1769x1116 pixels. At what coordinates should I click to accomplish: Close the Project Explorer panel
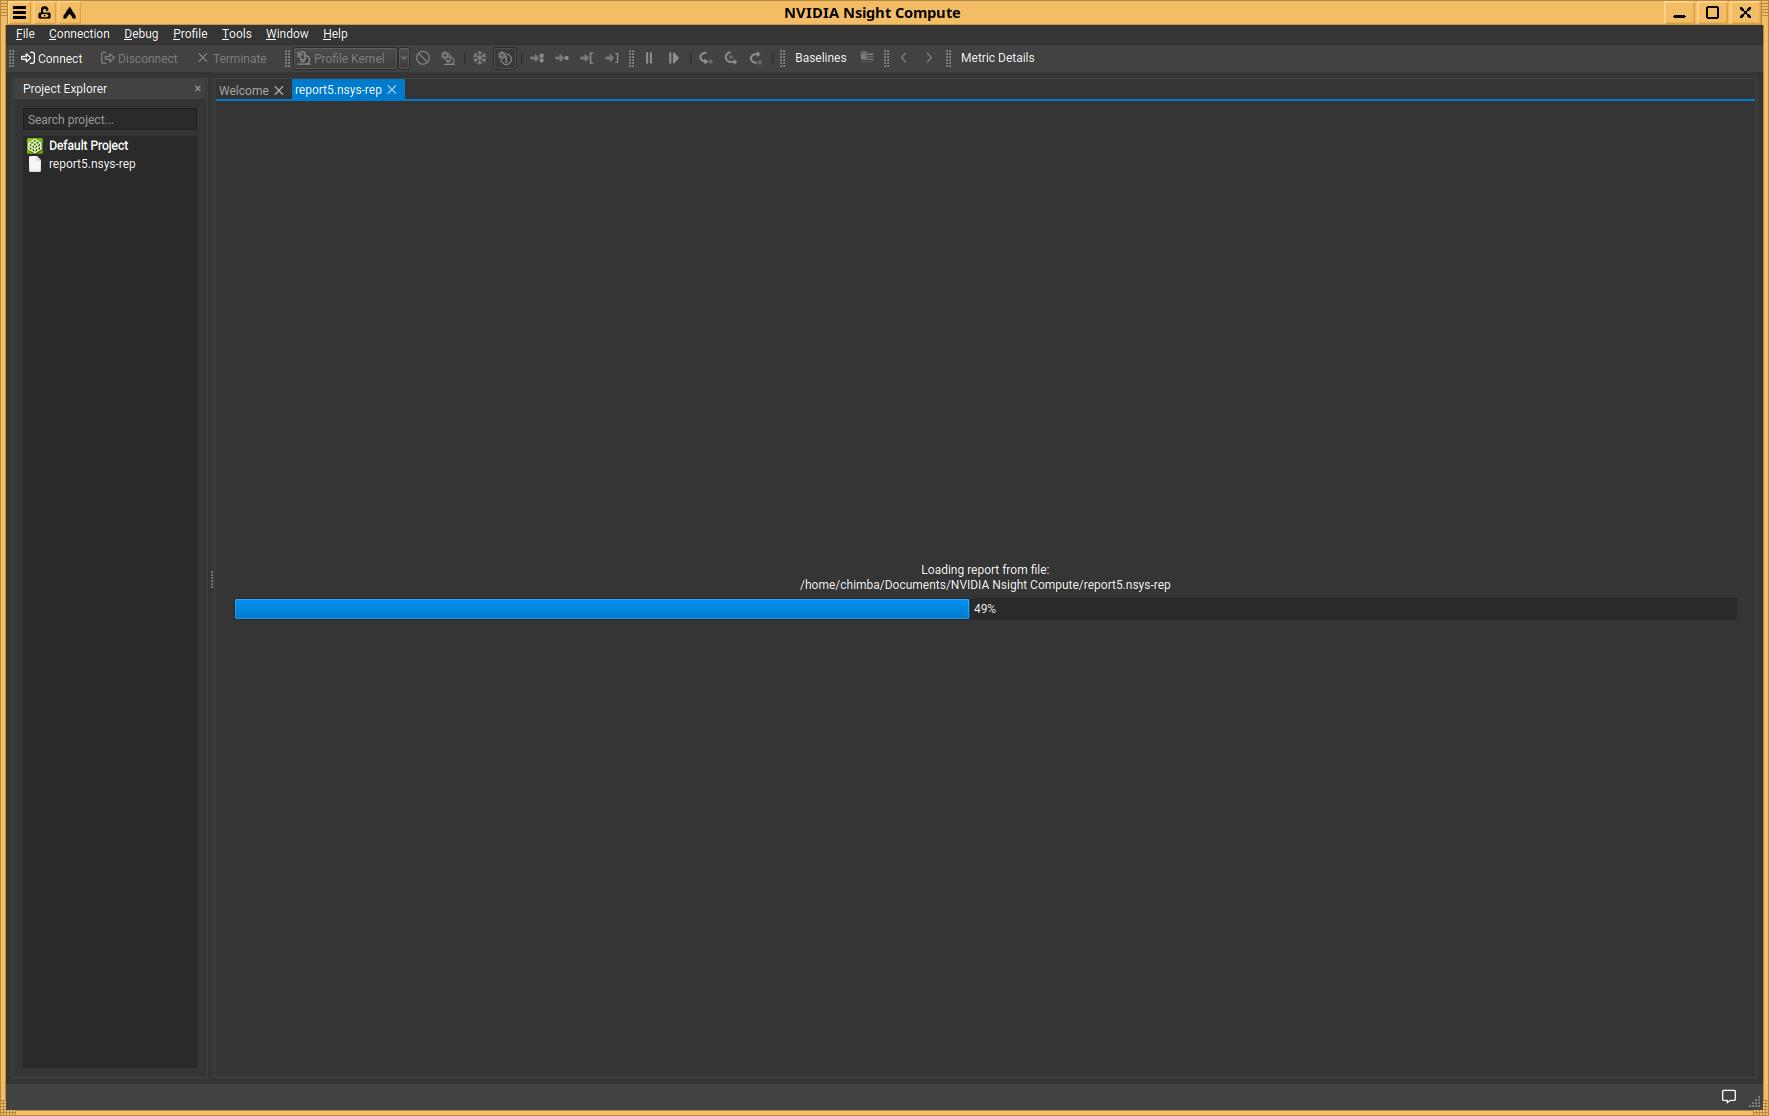(x=197, y=89)
